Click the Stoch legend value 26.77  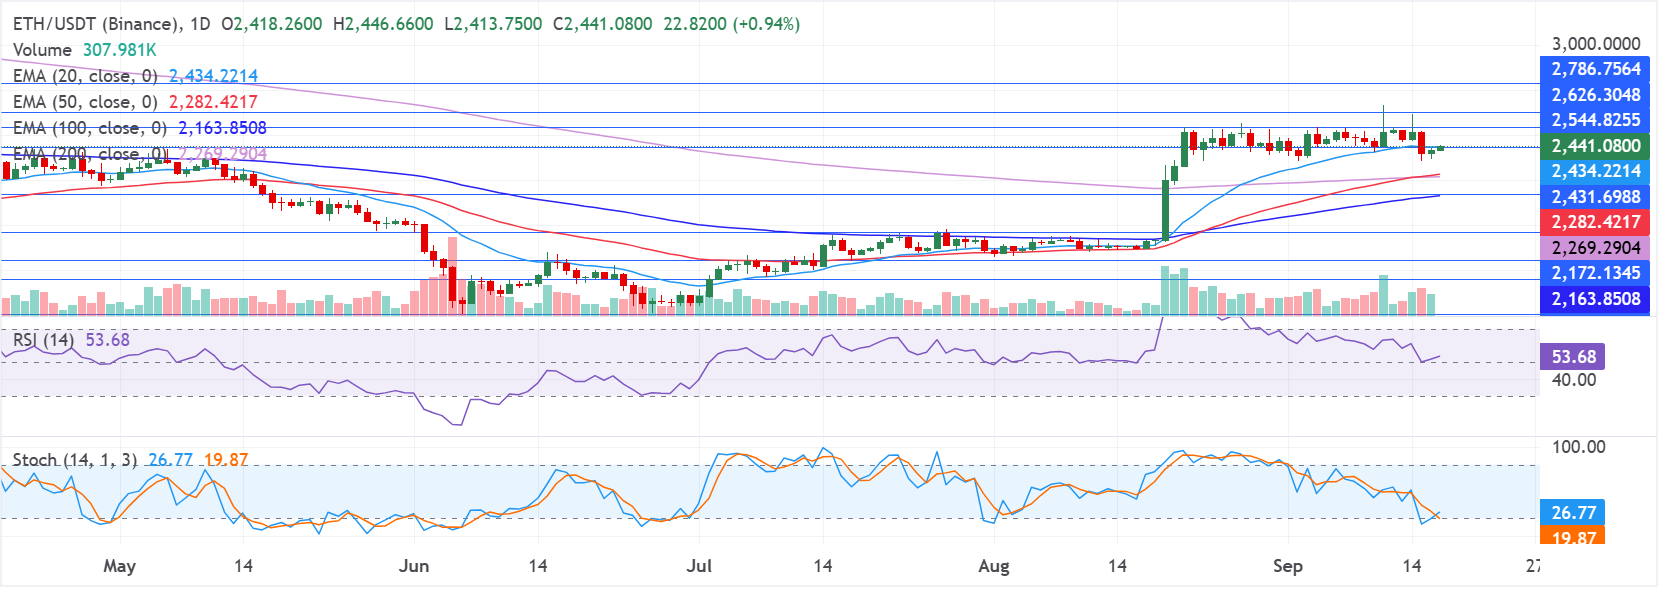170,459
